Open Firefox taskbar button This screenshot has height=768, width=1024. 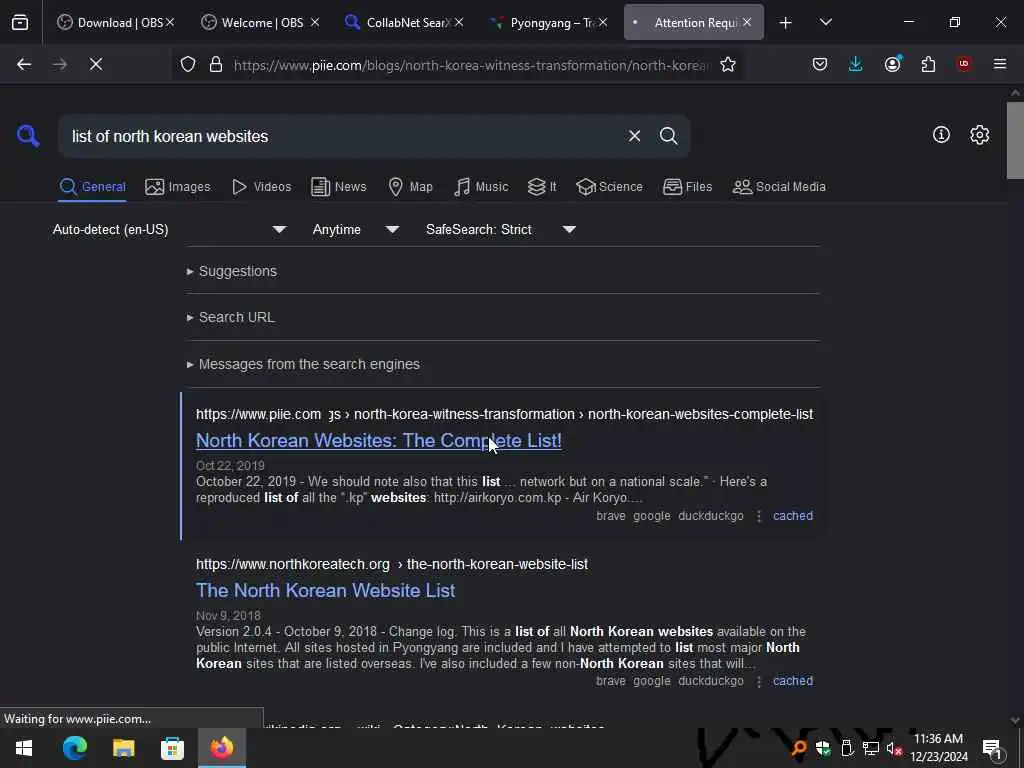222,748
